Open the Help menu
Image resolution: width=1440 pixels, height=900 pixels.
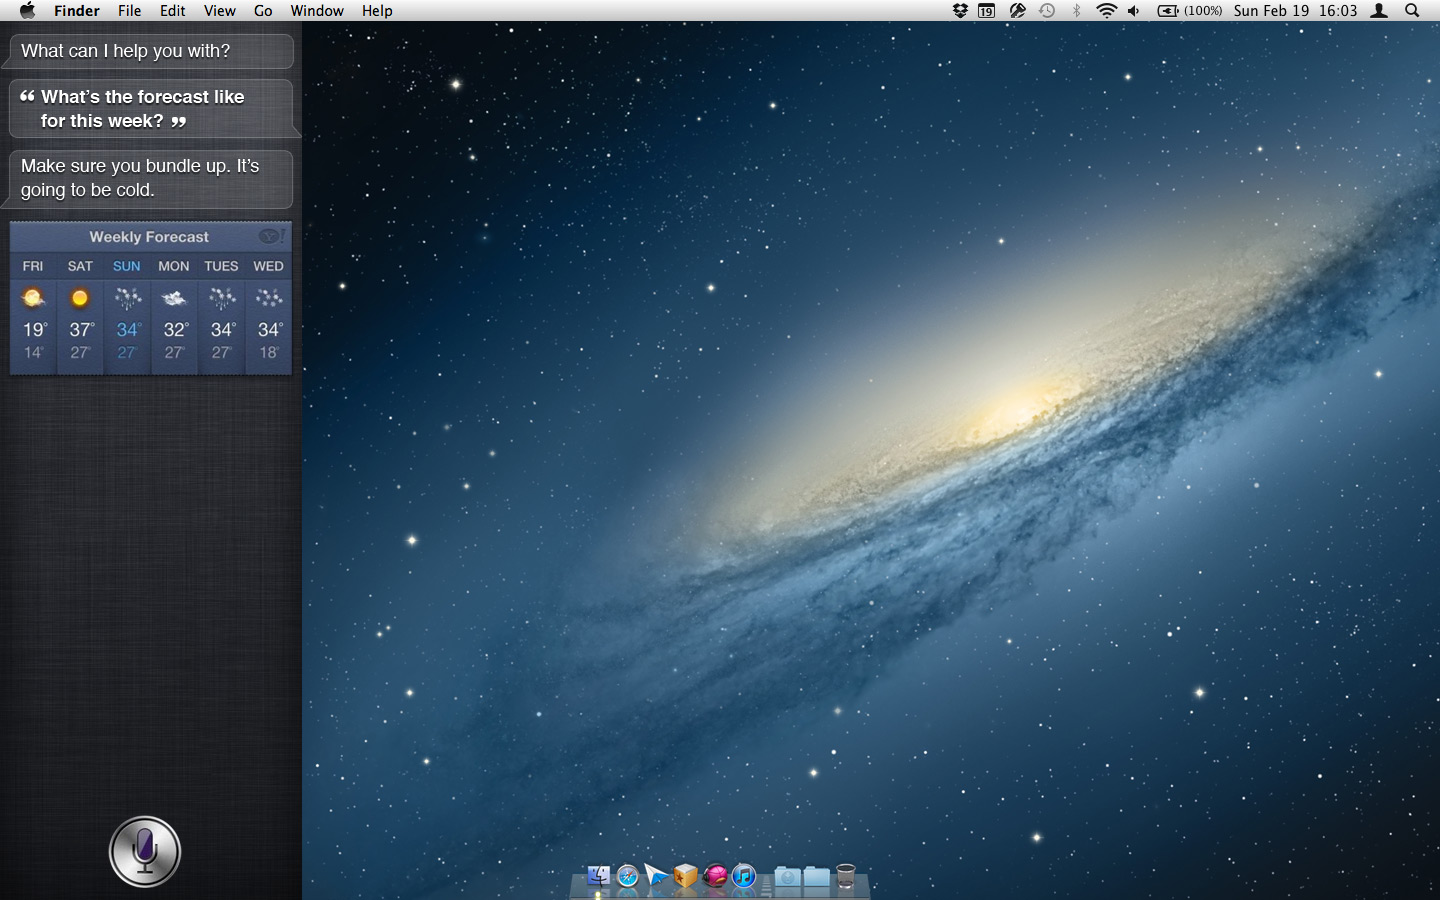[377, 11]
